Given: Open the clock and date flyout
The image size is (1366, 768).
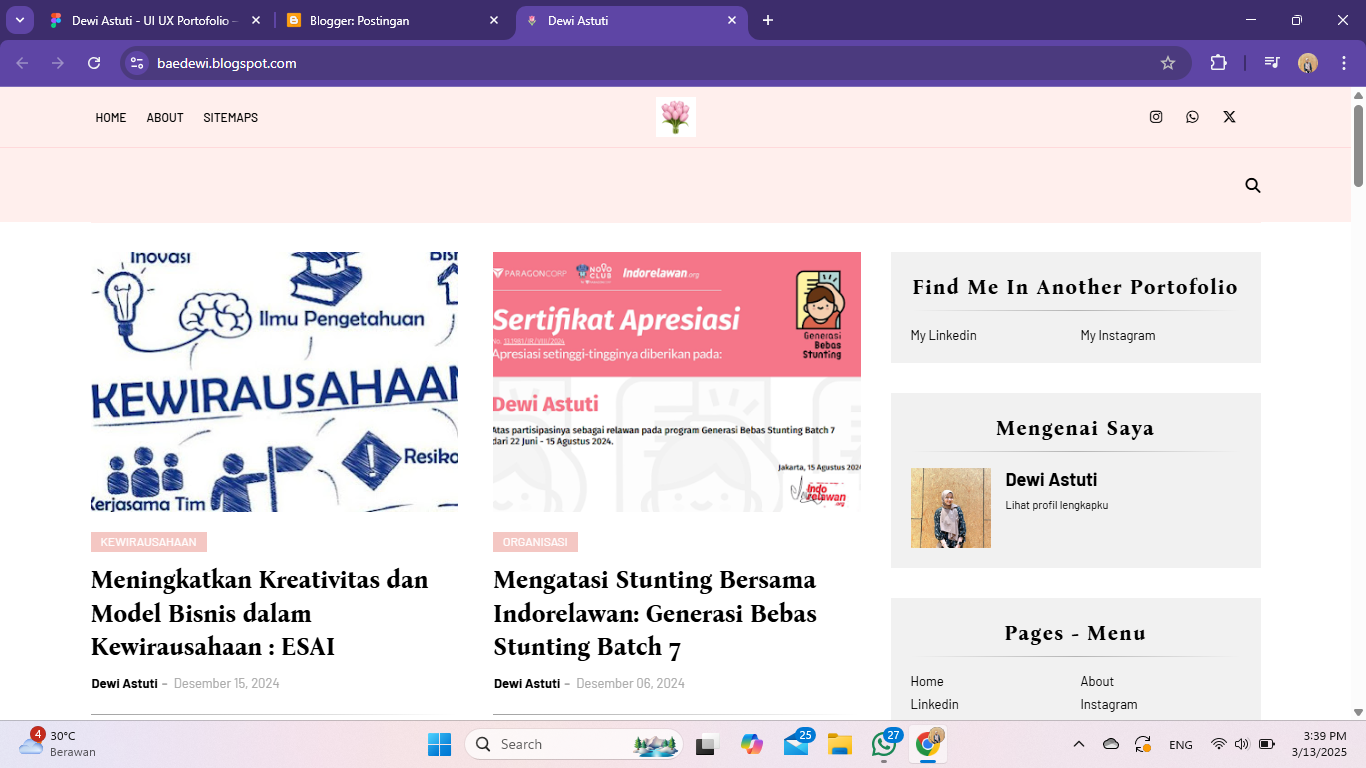Looking at the screenshot, I should [1319, 744].
